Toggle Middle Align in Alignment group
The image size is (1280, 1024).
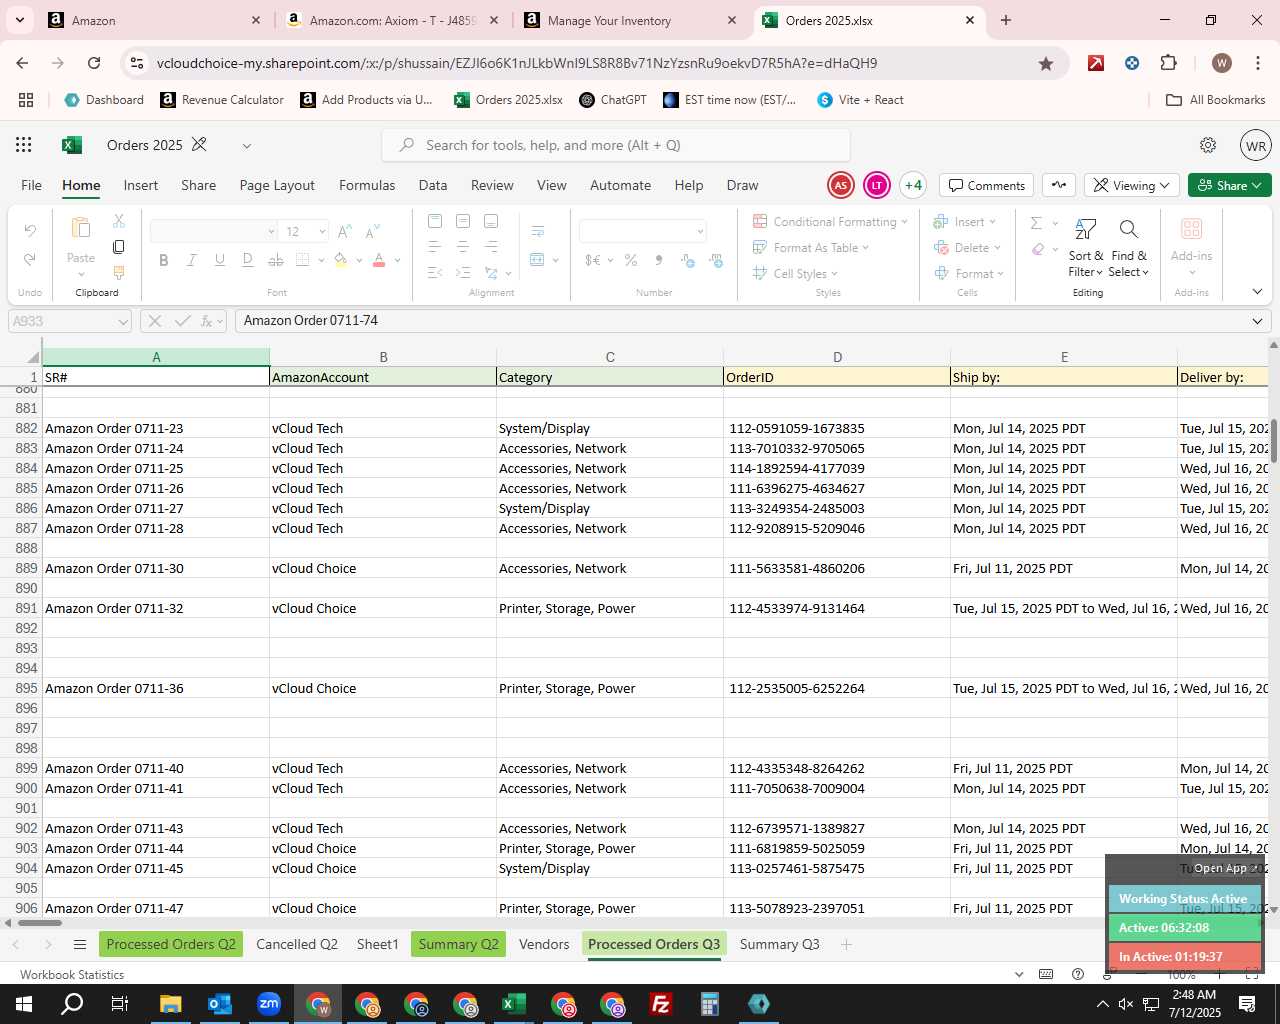(x=462, y=221)
